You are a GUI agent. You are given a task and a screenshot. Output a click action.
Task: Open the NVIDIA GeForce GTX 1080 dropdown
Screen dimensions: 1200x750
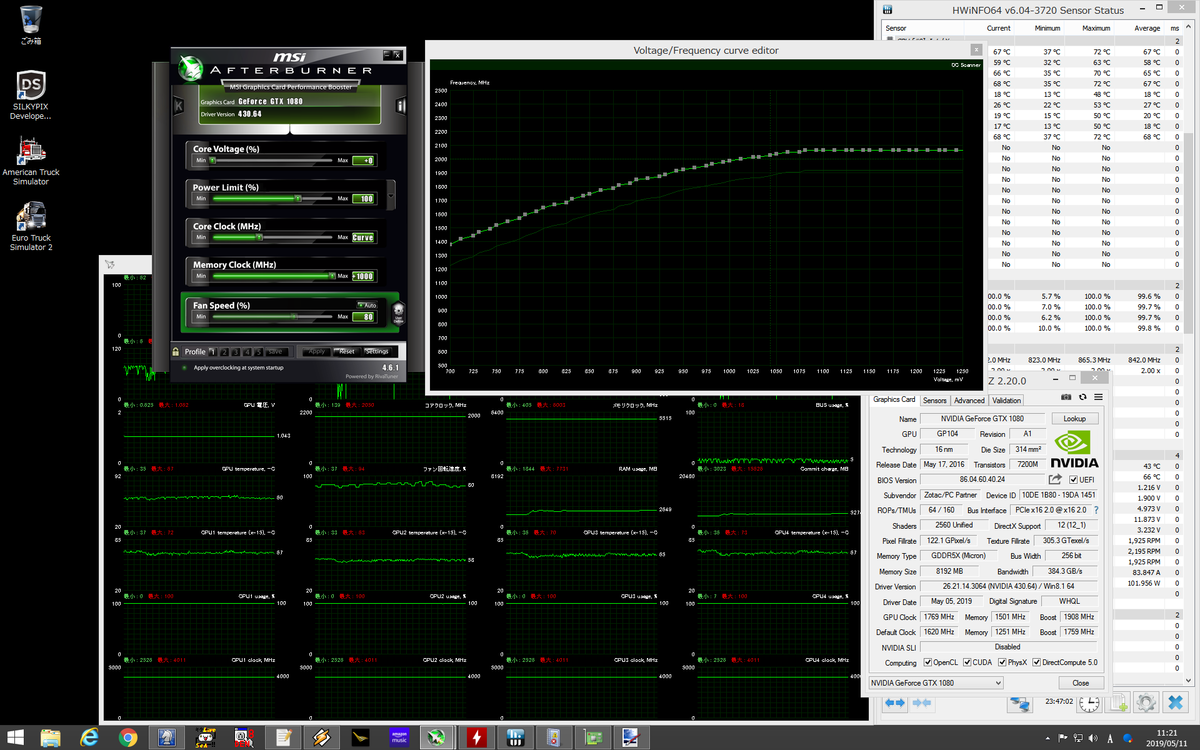click(x=935, y=683)
